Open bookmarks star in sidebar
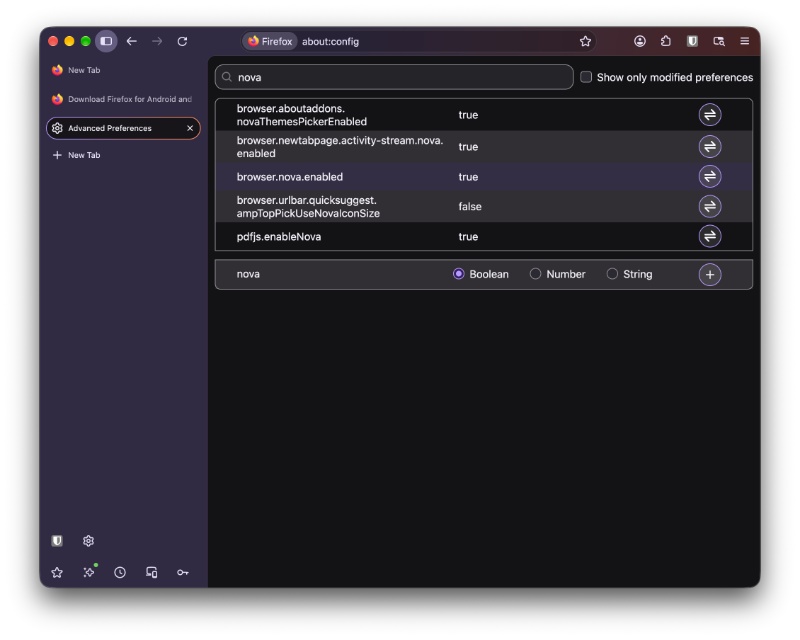The width and height of the screenshot is (800, 640). [x=57, y=573]
